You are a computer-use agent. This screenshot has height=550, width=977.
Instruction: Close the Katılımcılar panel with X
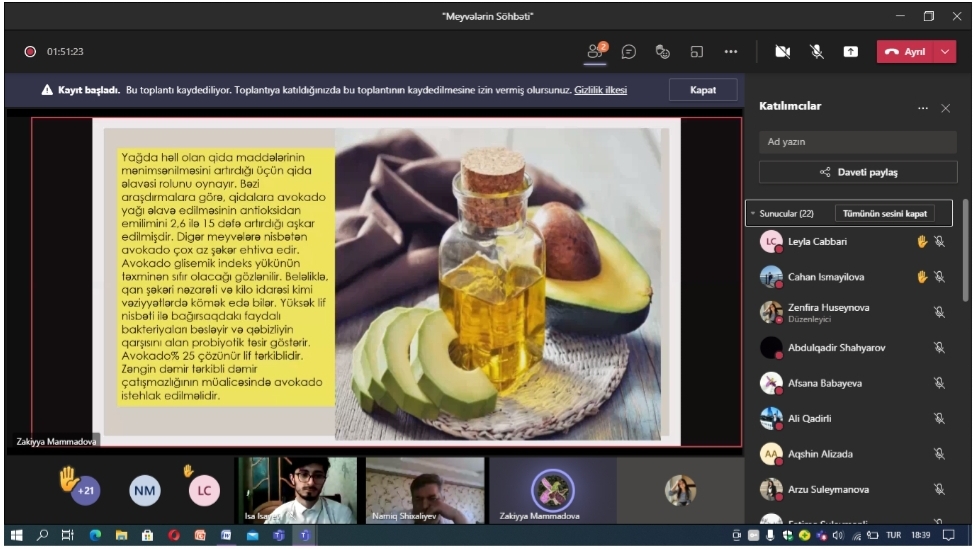pos(946,108)
